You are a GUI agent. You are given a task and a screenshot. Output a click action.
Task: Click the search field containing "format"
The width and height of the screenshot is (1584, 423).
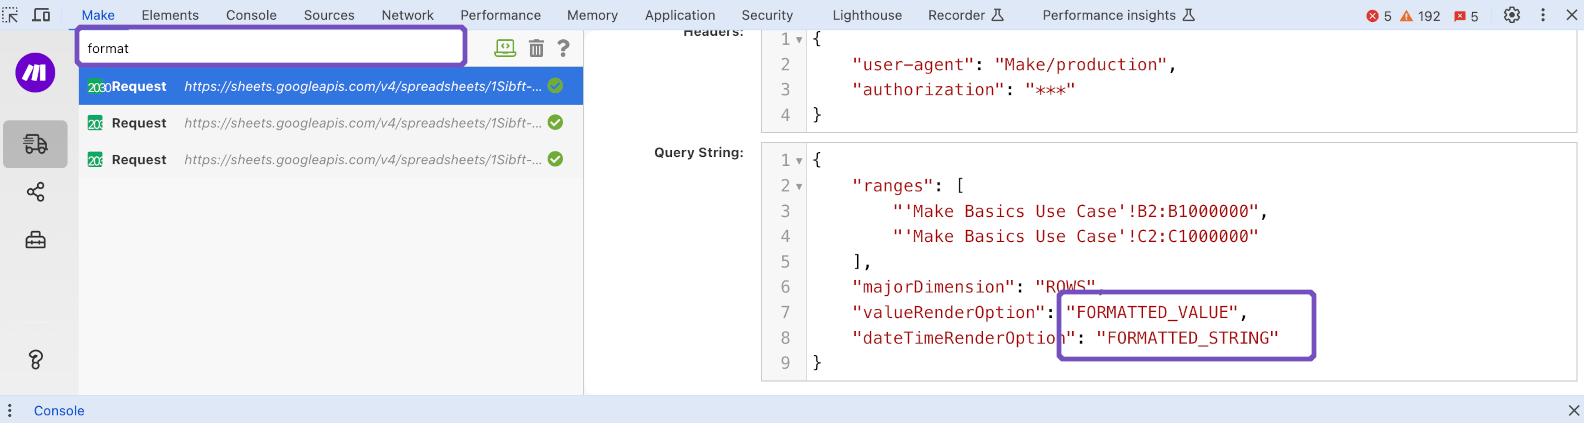click(271, 48)
